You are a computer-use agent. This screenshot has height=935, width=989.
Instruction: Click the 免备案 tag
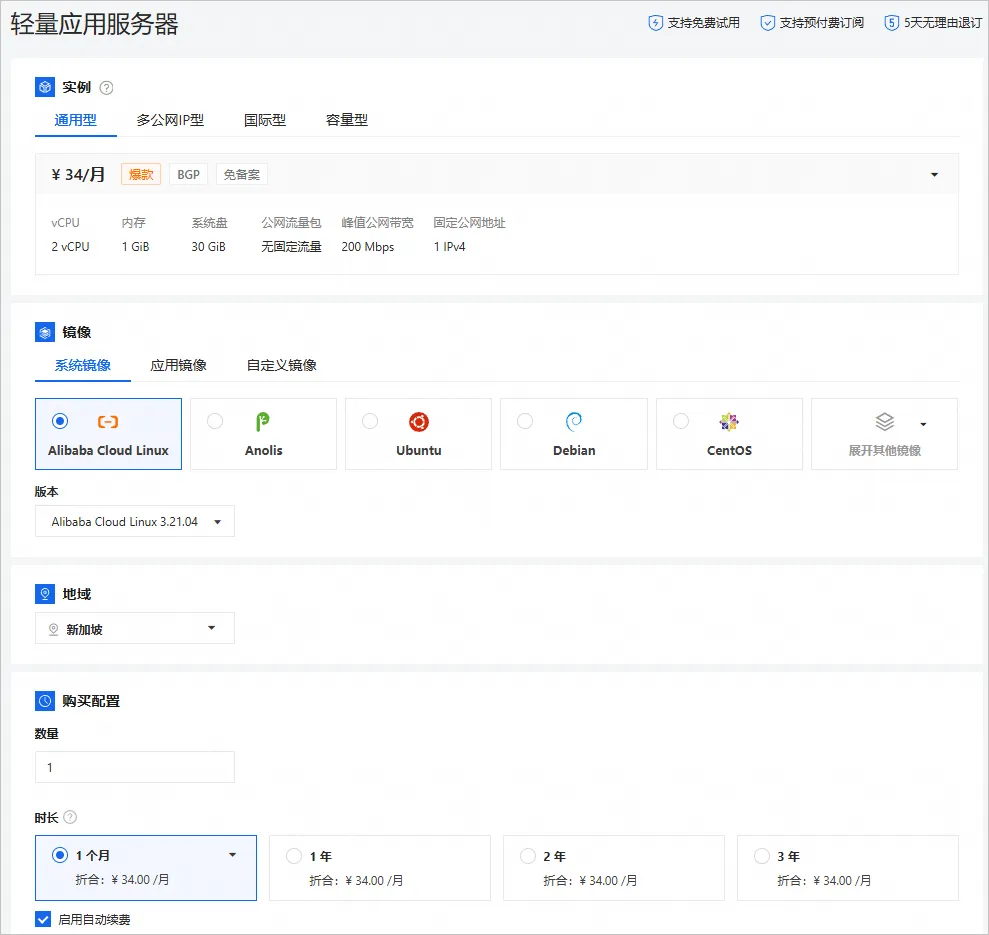(242, 174)
